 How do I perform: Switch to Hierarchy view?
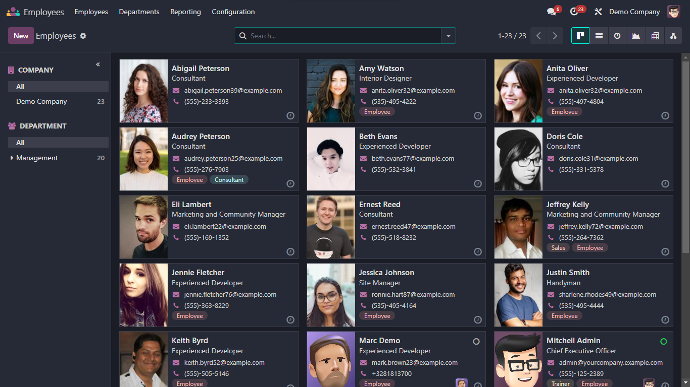(673, 36)
